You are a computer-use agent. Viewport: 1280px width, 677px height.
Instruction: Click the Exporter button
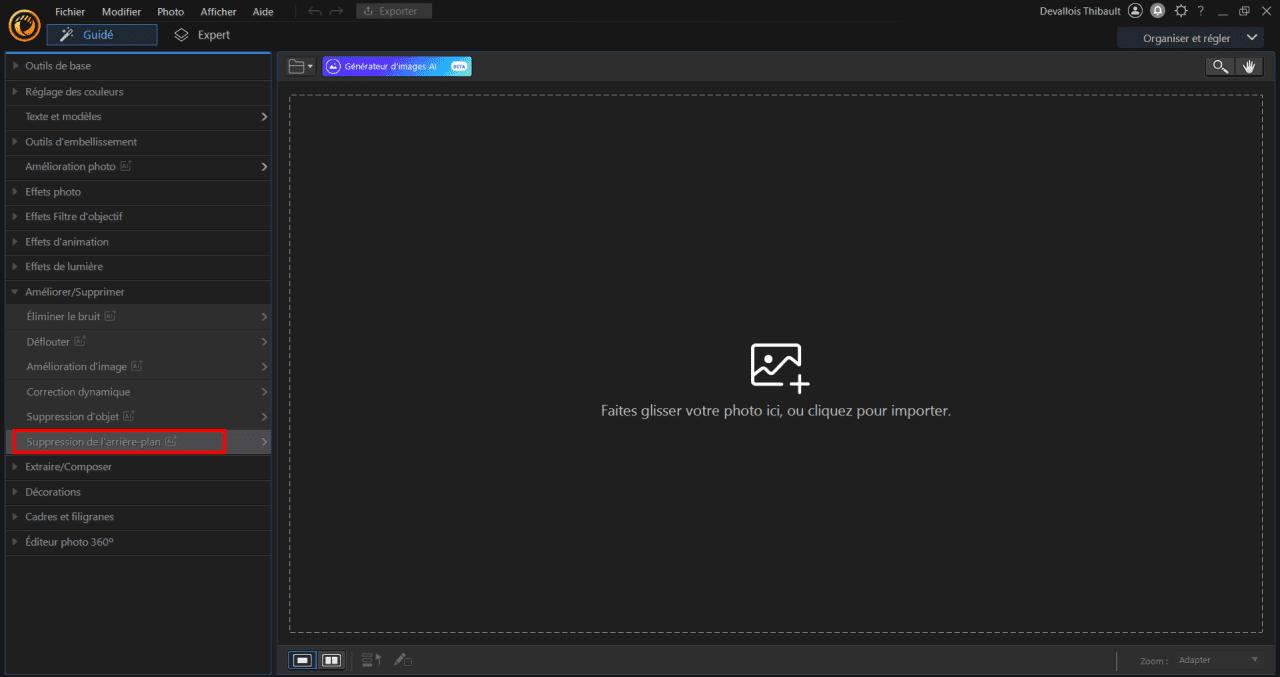(393, 11)
